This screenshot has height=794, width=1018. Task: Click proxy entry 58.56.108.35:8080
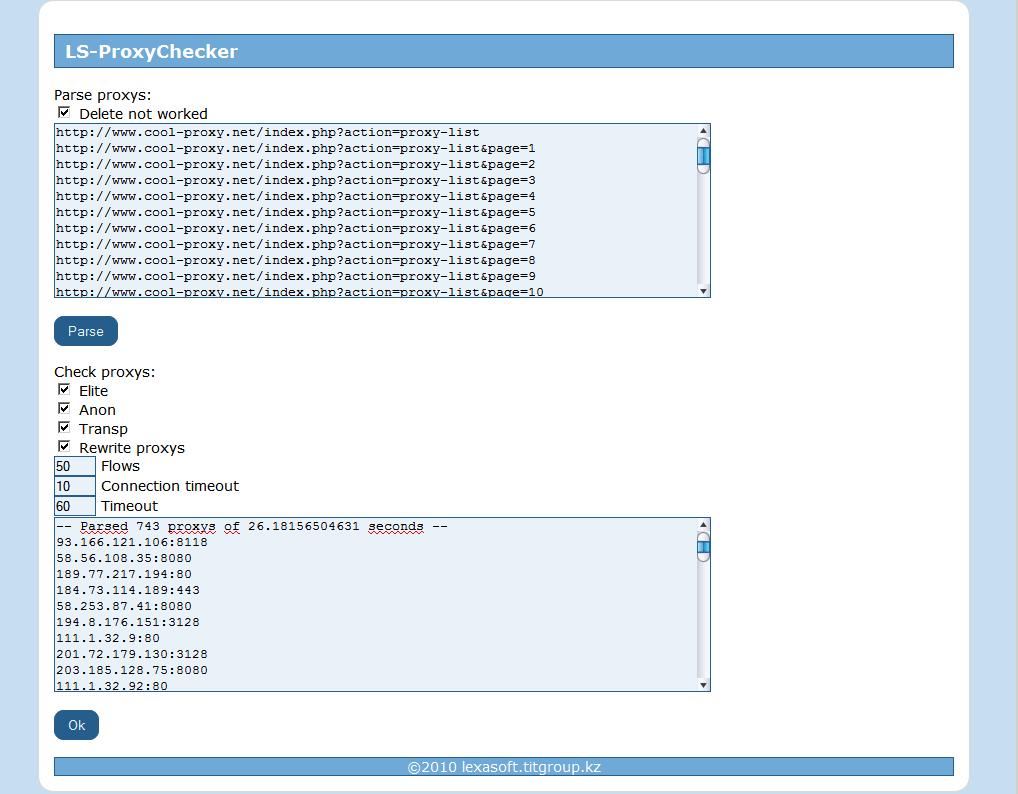point(124,558)
